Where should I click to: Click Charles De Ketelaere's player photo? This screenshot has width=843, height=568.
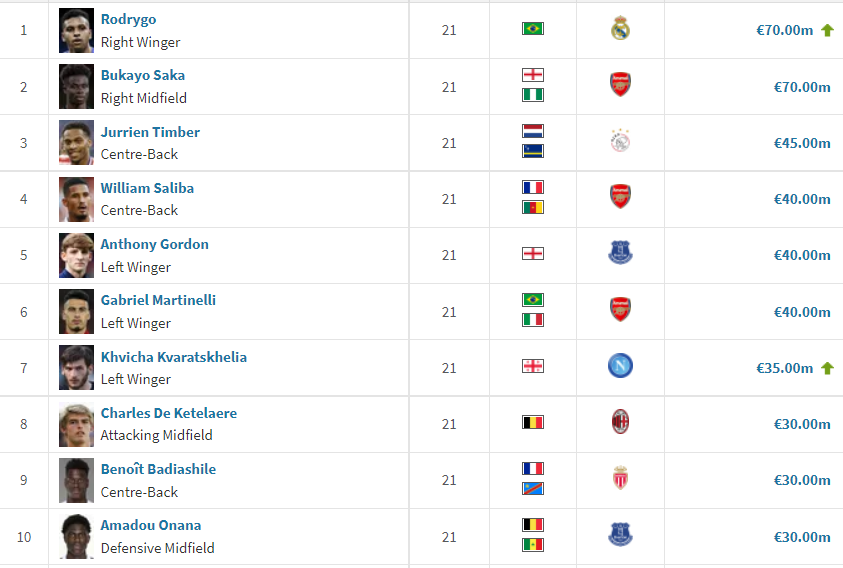(76, 424)
